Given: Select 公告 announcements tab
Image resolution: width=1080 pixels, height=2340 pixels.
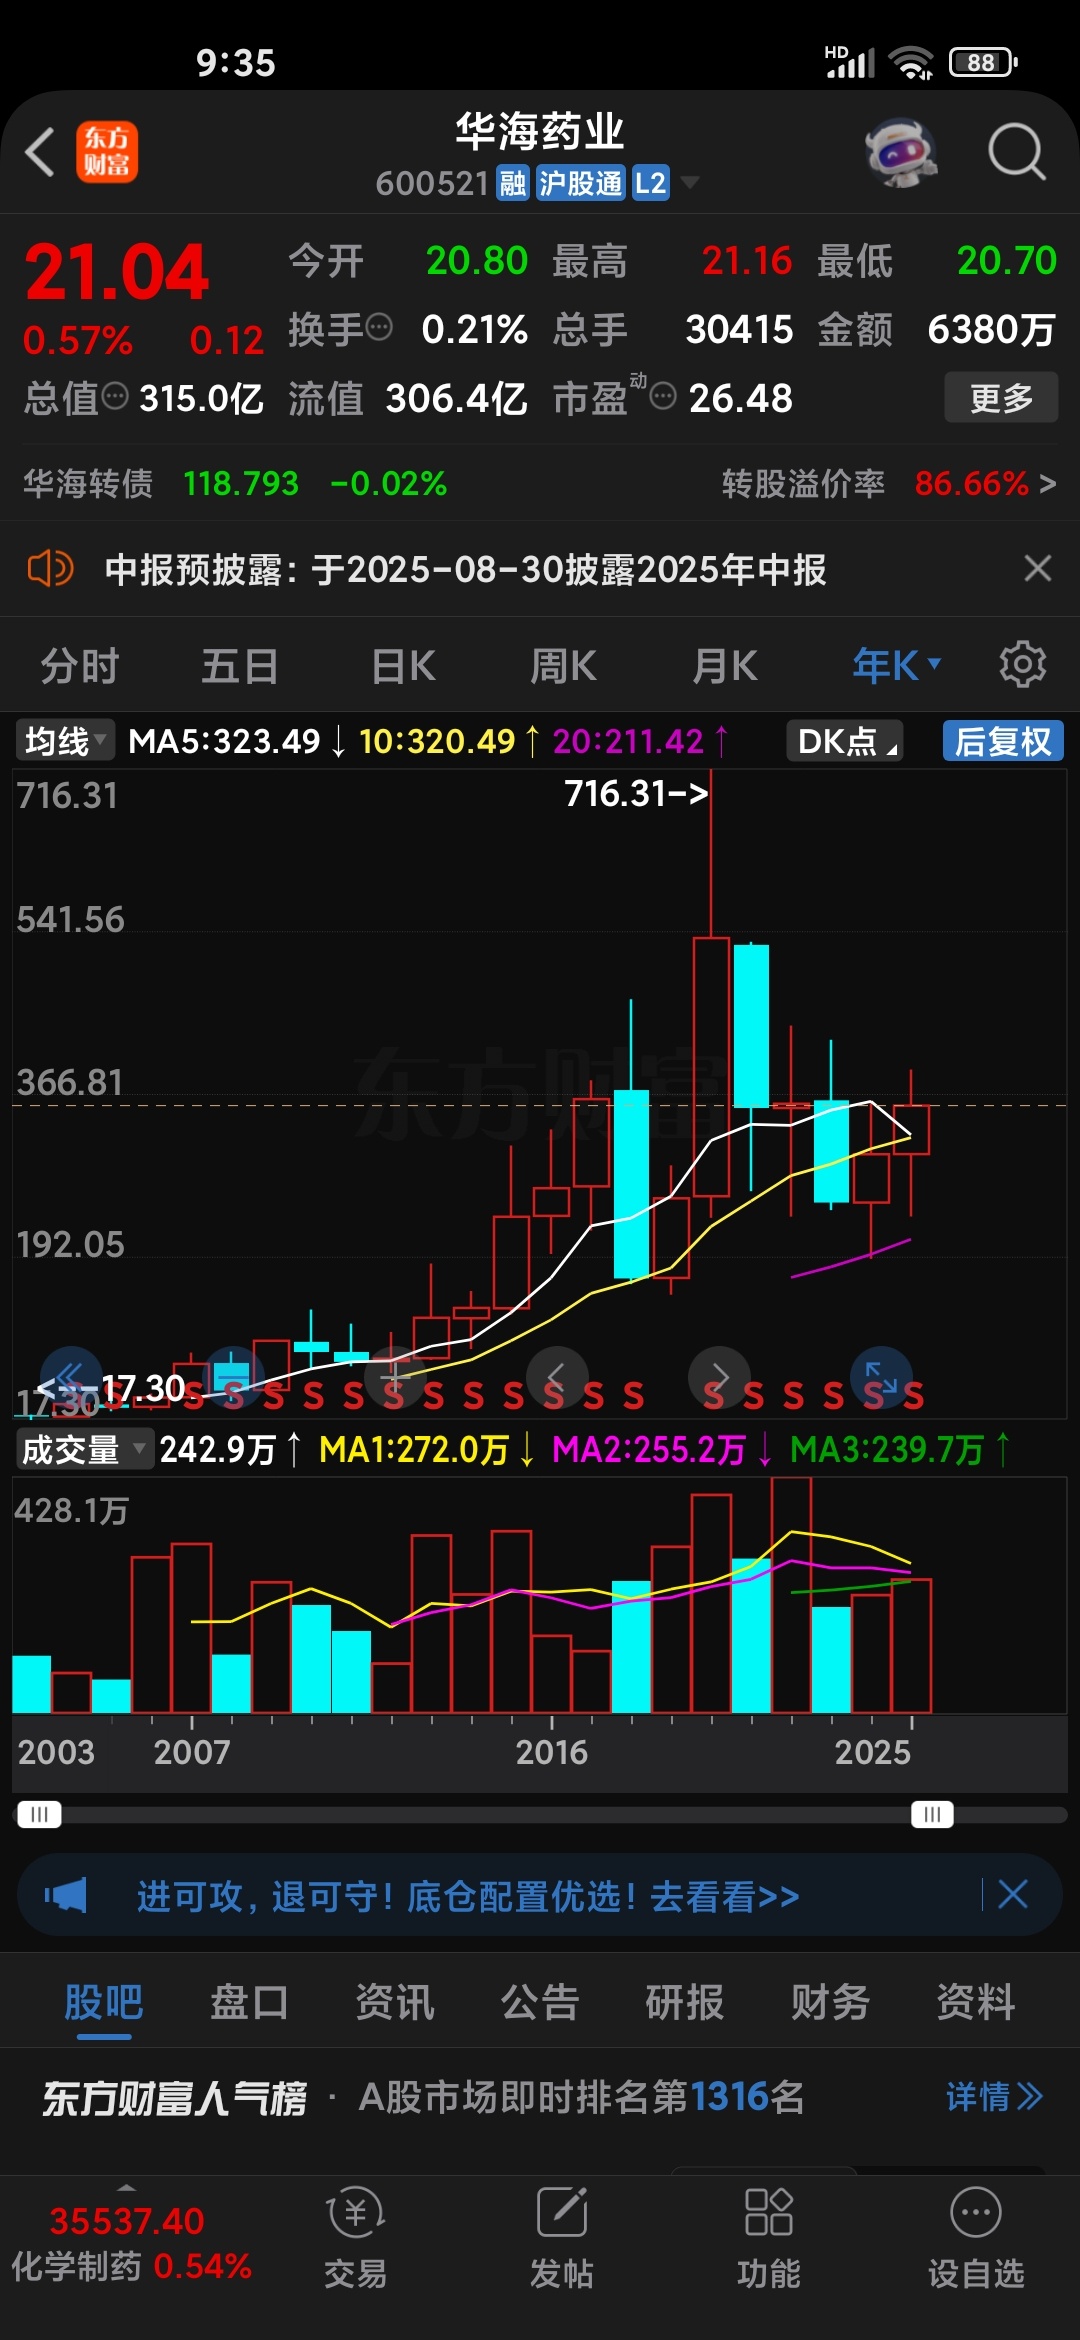Looking at the screenshot, I should 540,2002.
